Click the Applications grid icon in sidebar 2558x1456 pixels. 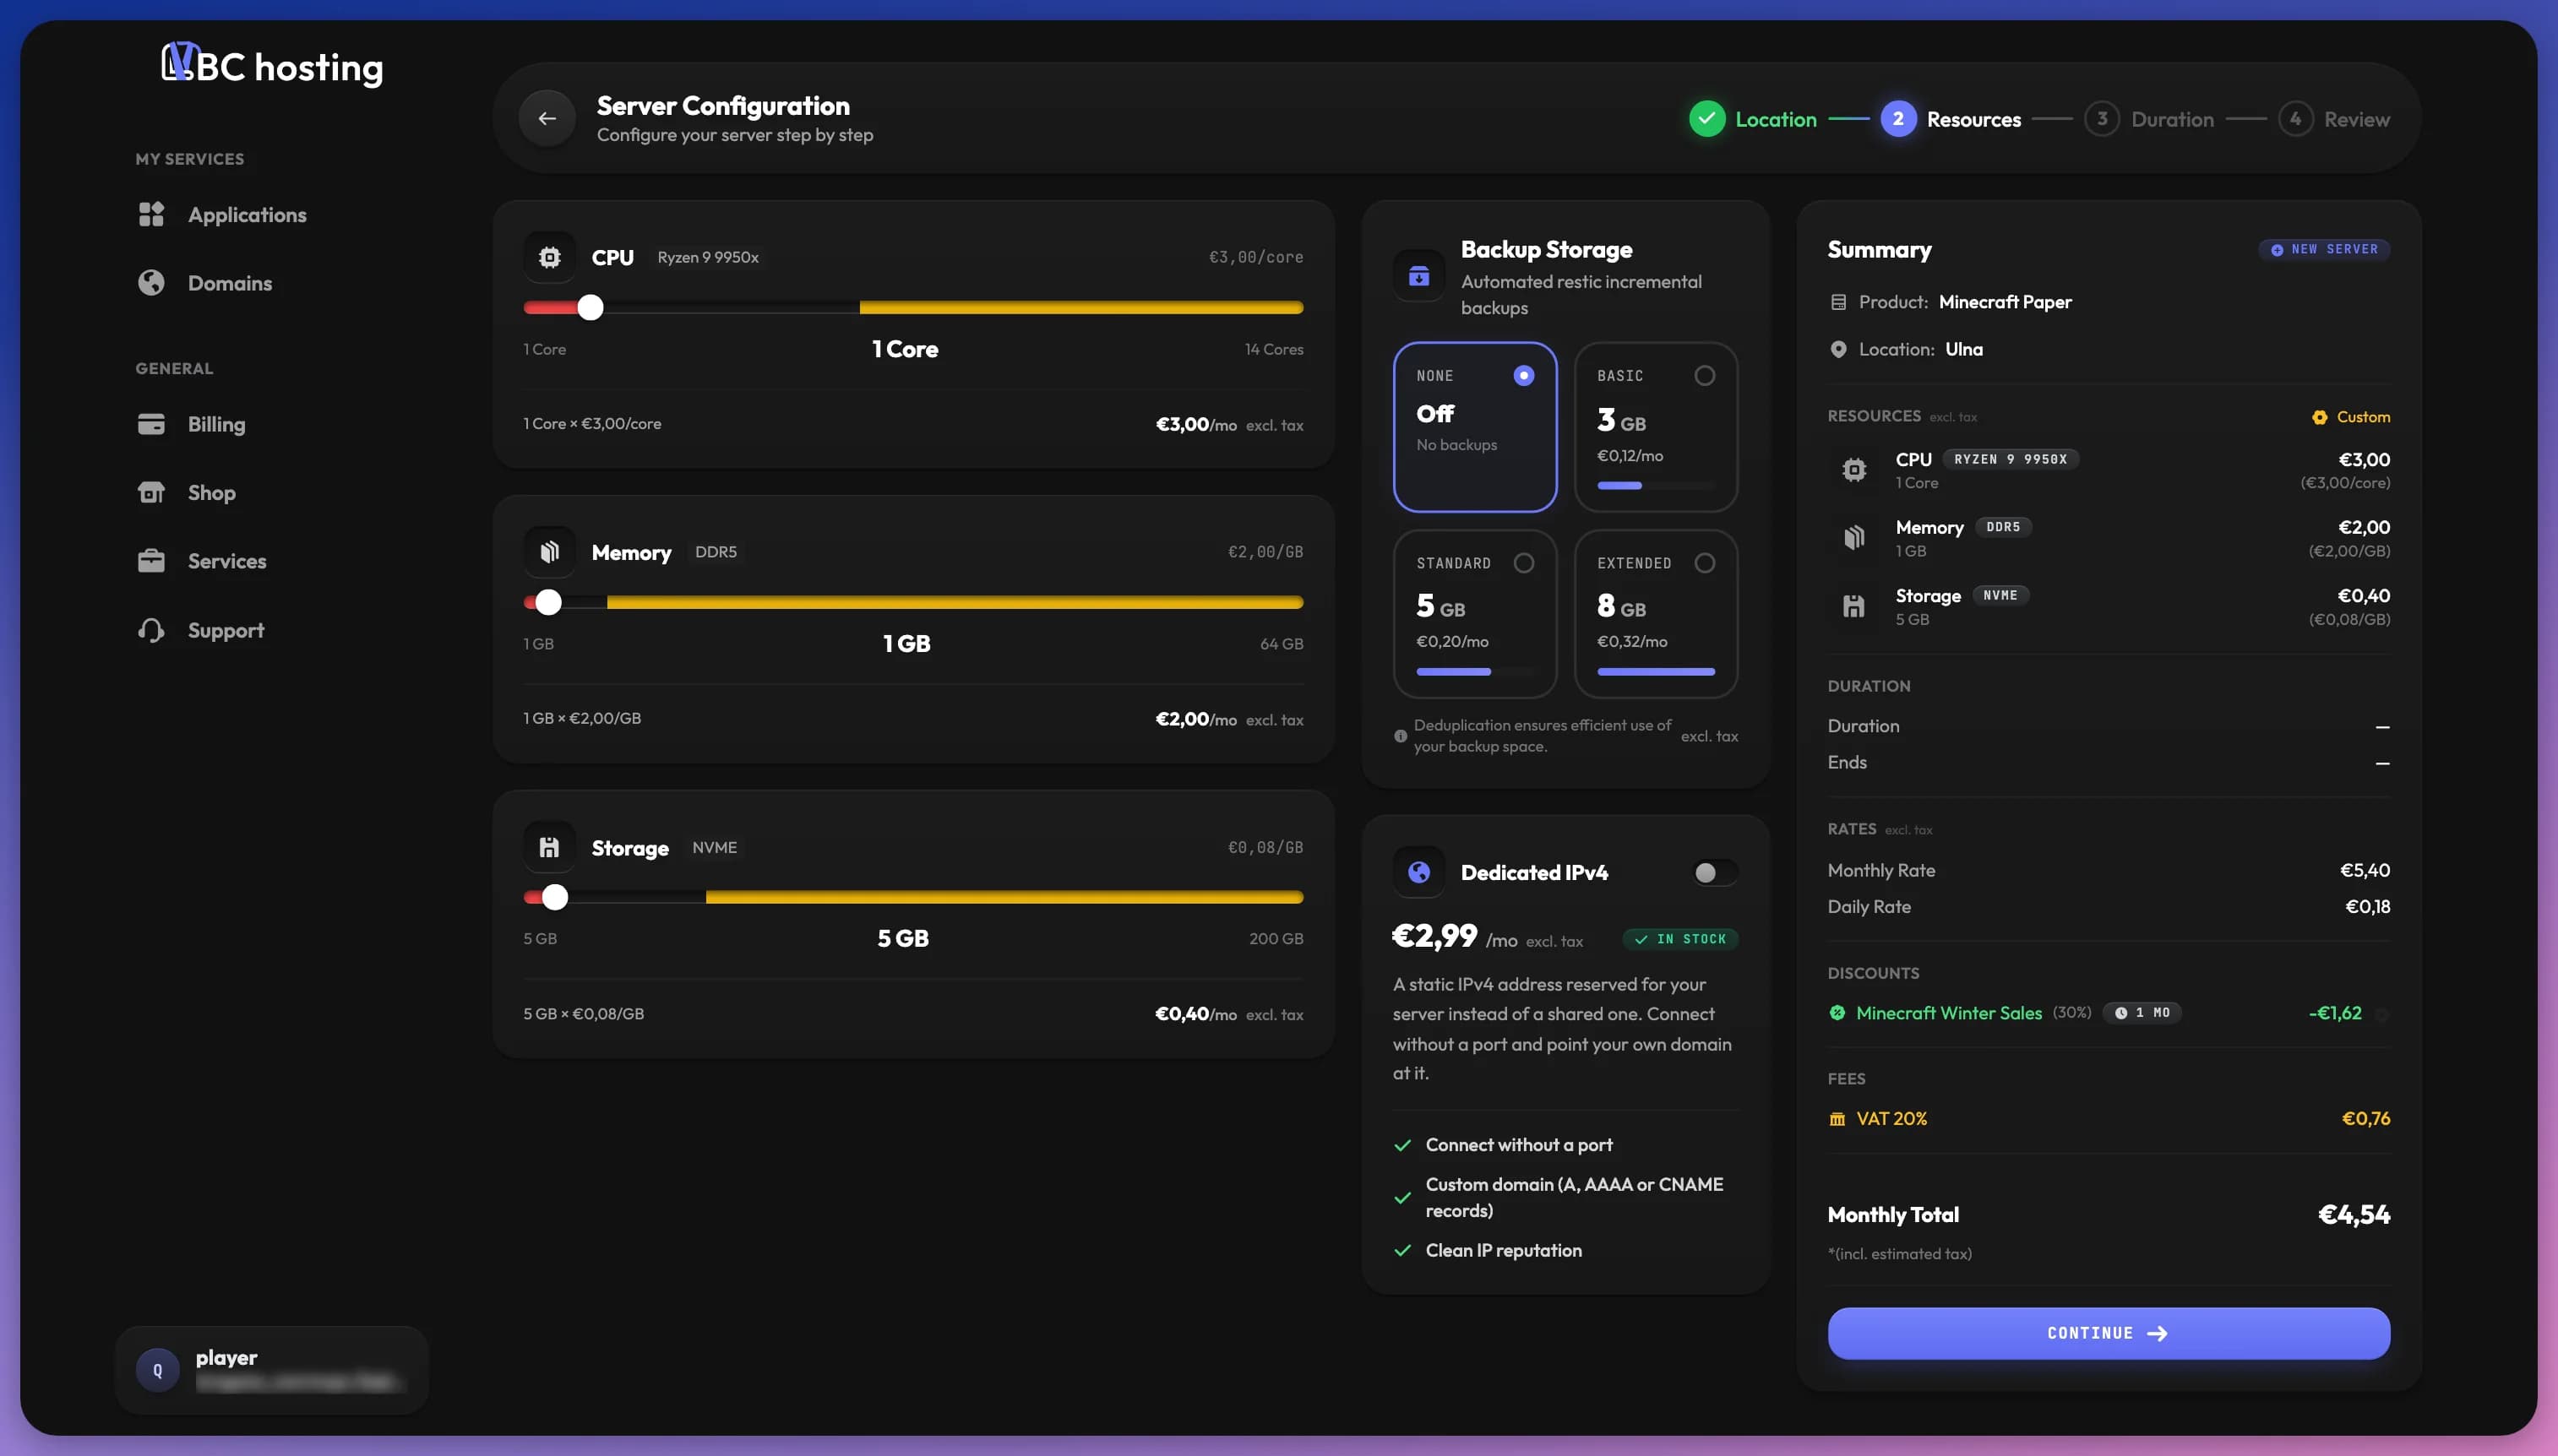(x=151, y=214)
